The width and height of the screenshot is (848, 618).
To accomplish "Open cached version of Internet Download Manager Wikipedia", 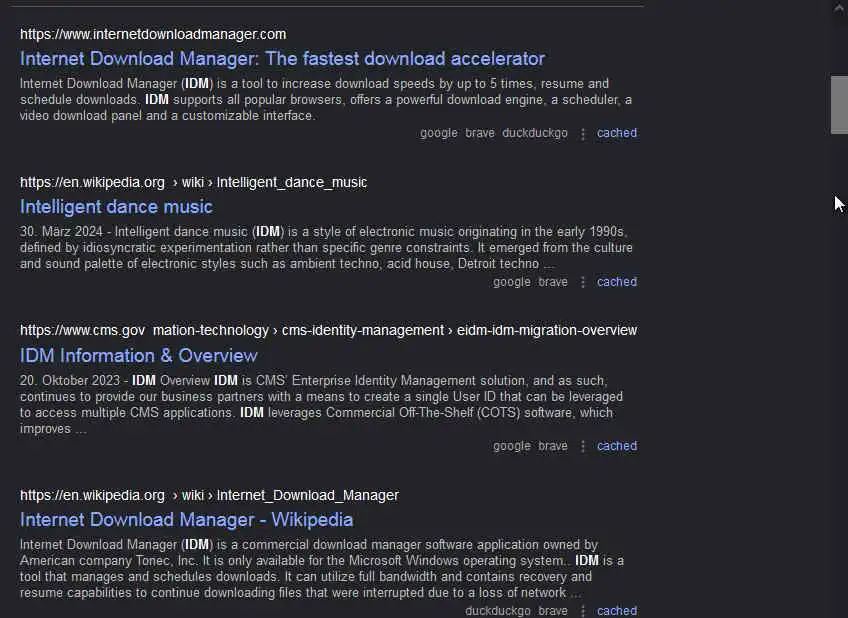I will [617, 611].
